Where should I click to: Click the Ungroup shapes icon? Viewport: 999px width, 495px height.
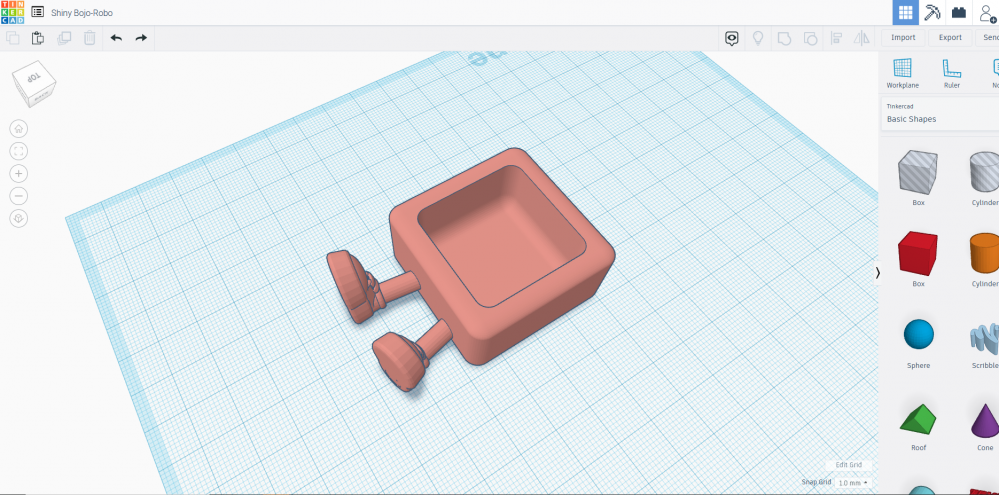(x=810, y=38)
